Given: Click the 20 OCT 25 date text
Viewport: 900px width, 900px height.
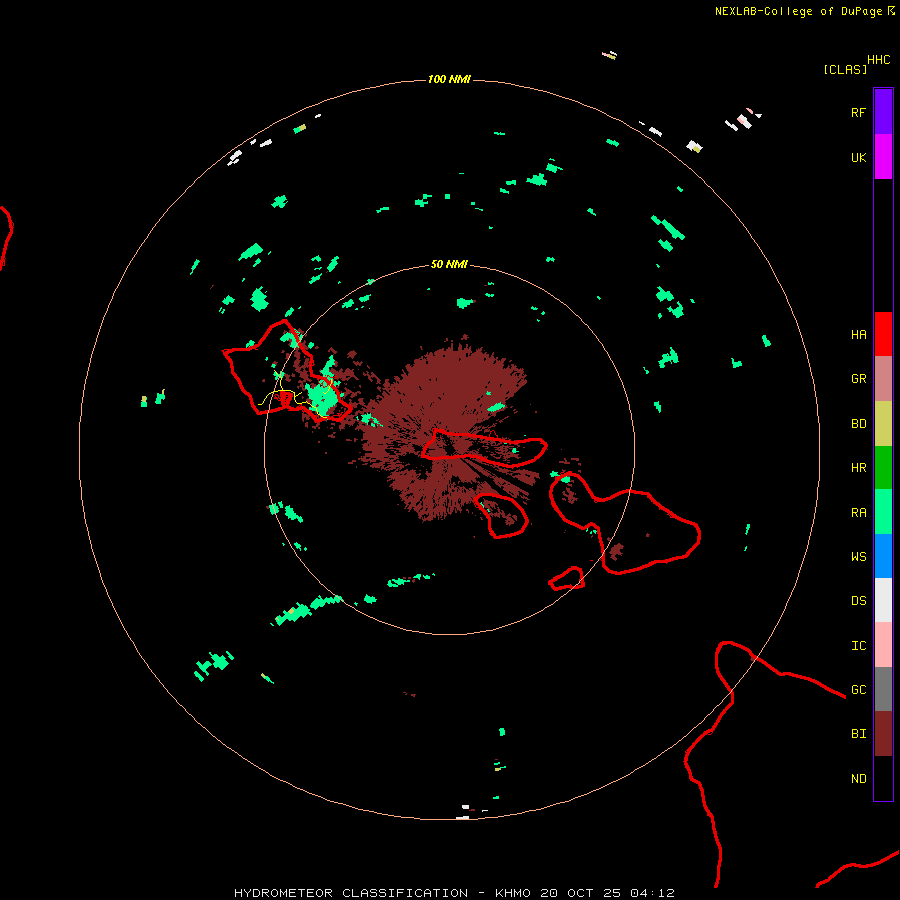Looking at the screenshot, I should (x=581, y=893).
